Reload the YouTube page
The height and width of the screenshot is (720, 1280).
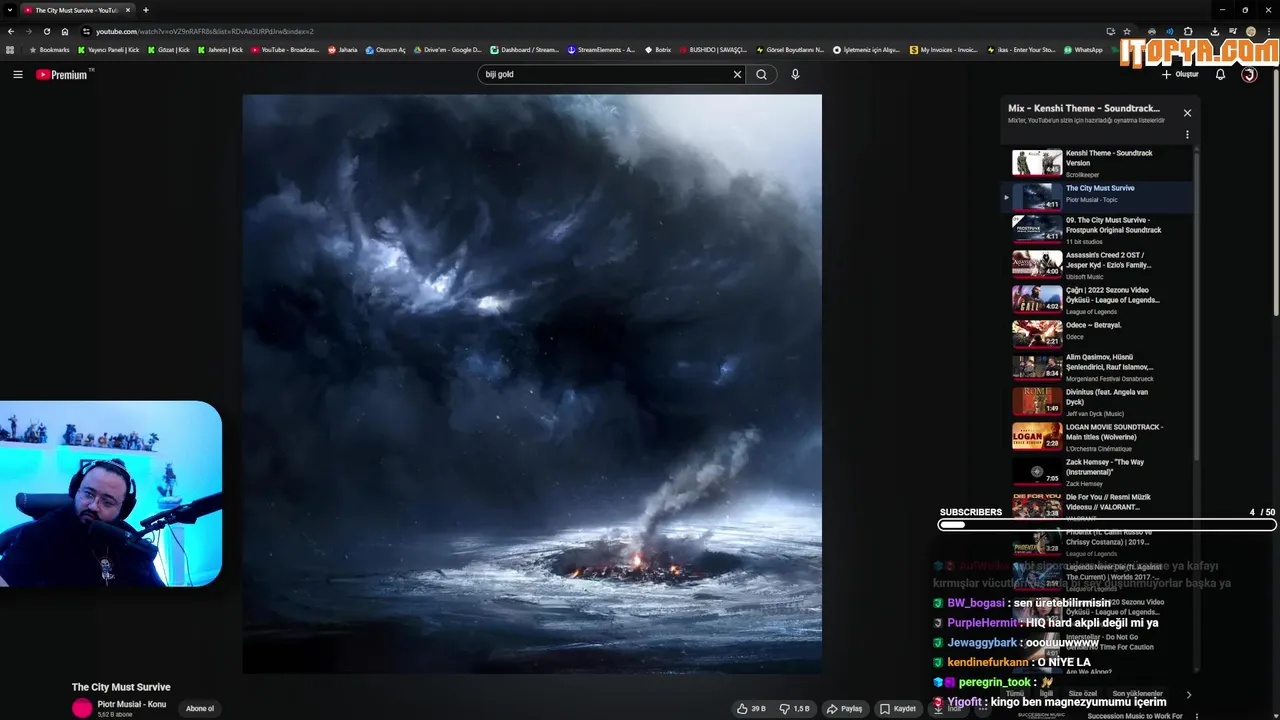(47, 31)
